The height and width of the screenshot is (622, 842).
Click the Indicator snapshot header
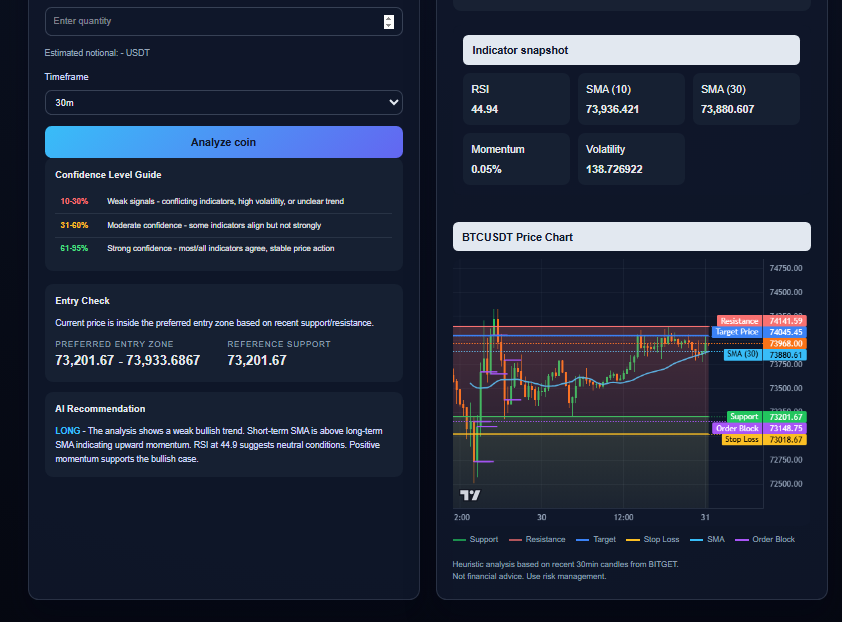(631, 50)
